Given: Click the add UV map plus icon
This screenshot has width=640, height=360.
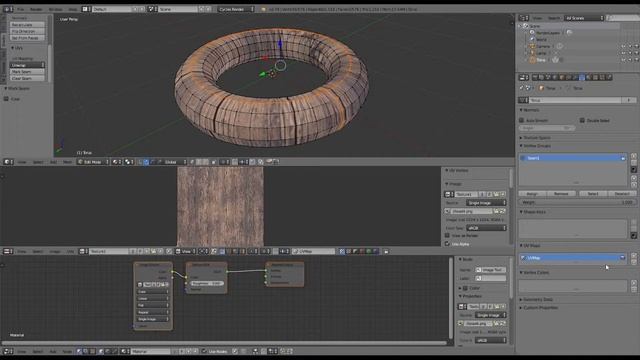Looking at the screenshot, I should coord(634,256).
